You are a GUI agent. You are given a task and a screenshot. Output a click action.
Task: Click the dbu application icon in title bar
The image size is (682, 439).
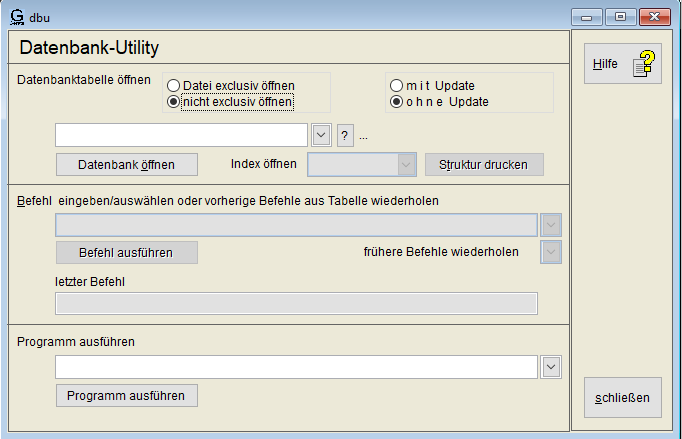(x=16, y=16)
